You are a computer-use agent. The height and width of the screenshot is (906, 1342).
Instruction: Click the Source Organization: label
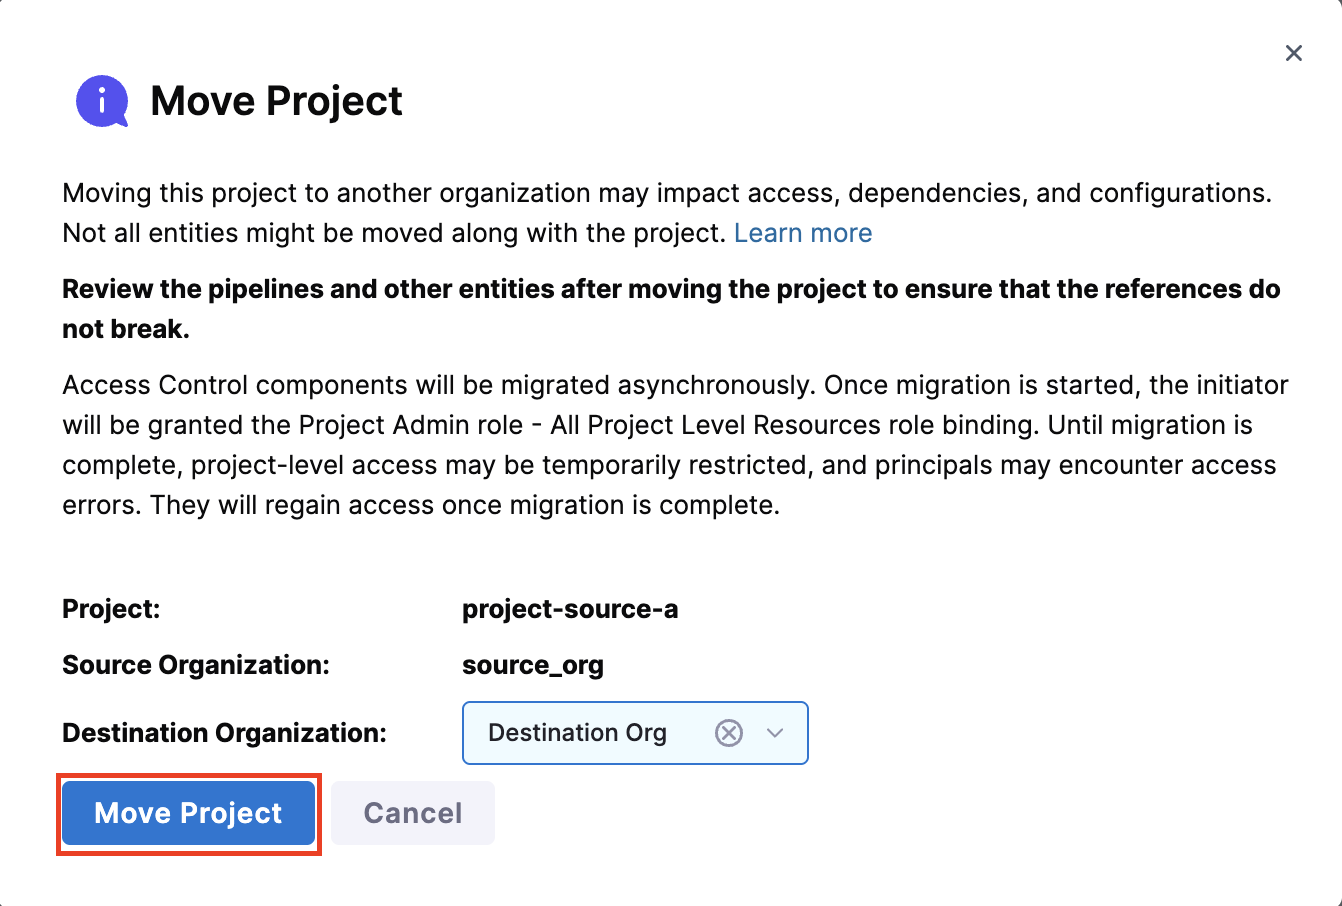[x=196, y=665]
